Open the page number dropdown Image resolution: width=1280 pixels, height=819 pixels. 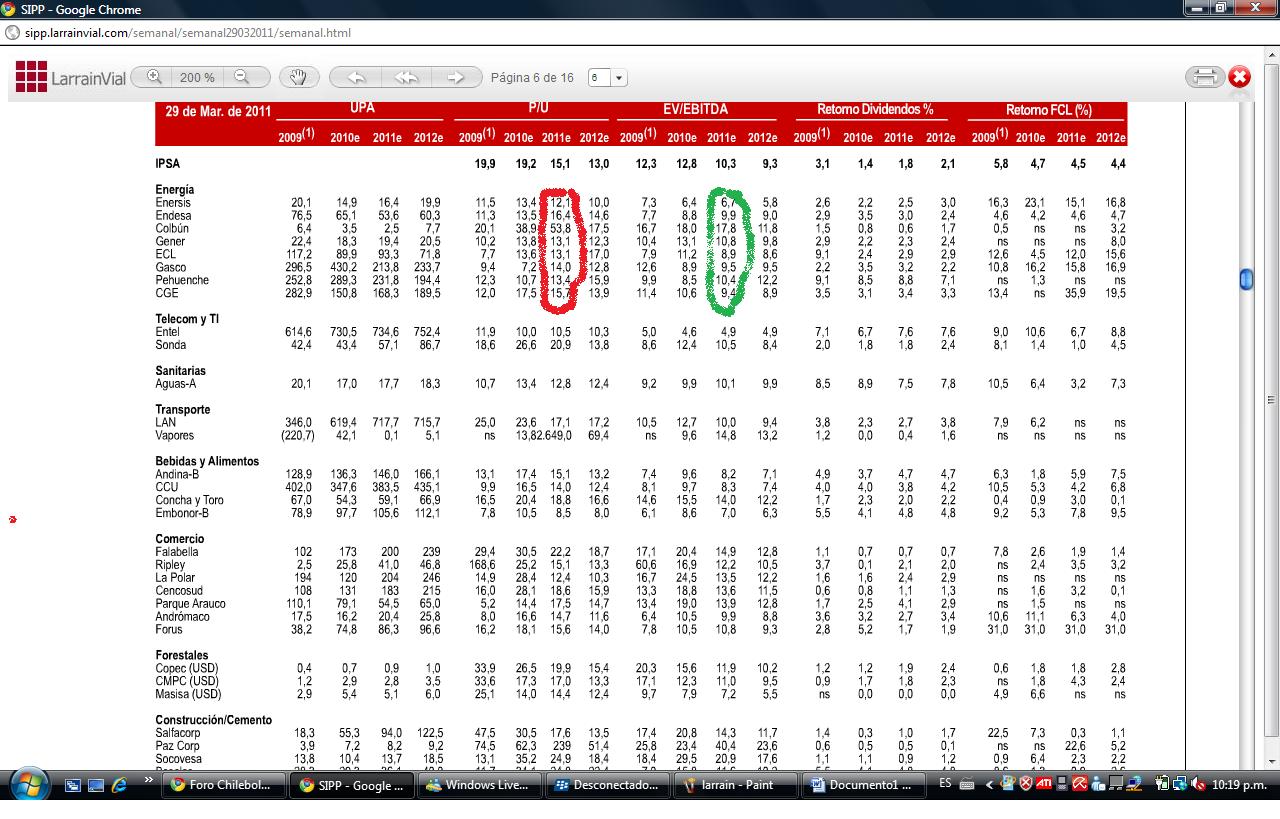tap(619, 78)
